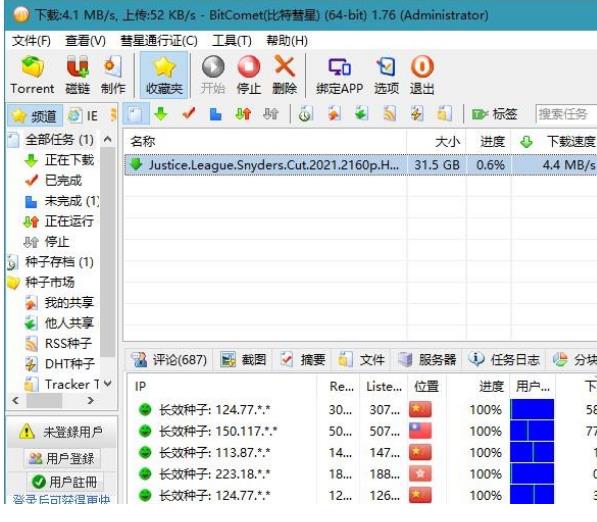Click the 搜索任务 search field
The image size is (597, 522).
566,114
